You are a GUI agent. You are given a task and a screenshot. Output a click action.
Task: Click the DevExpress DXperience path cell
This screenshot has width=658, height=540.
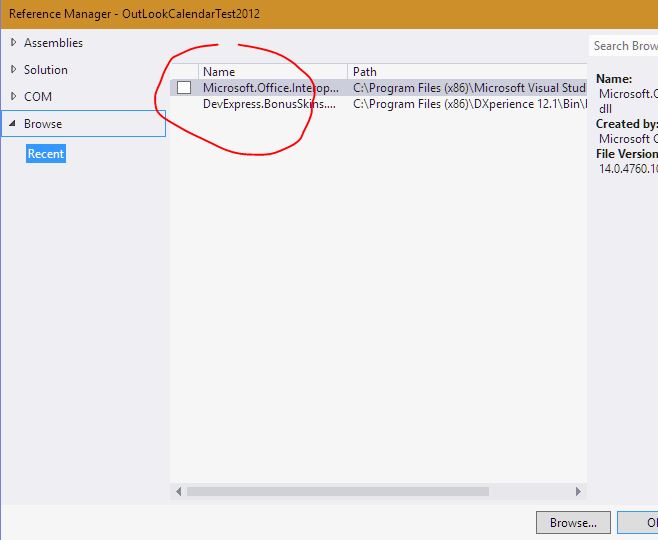pyautogui.click(x=468, y=104)
